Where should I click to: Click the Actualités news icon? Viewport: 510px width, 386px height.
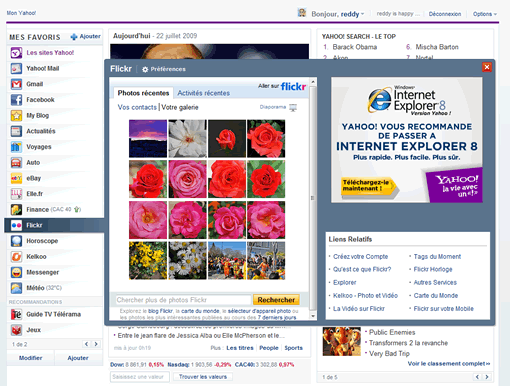[16, 131]
